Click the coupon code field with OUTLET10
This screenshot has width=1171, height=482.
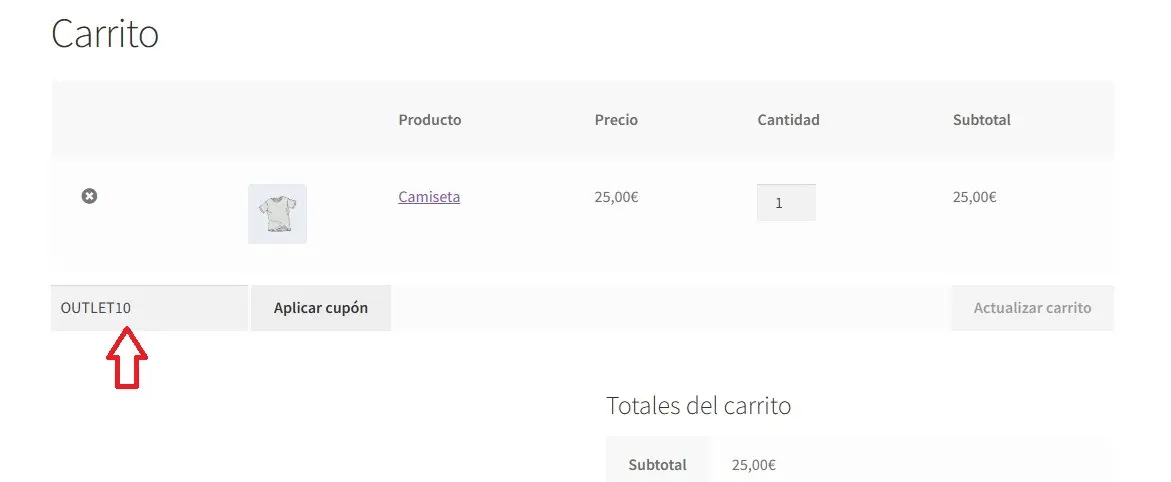(149, 308)
